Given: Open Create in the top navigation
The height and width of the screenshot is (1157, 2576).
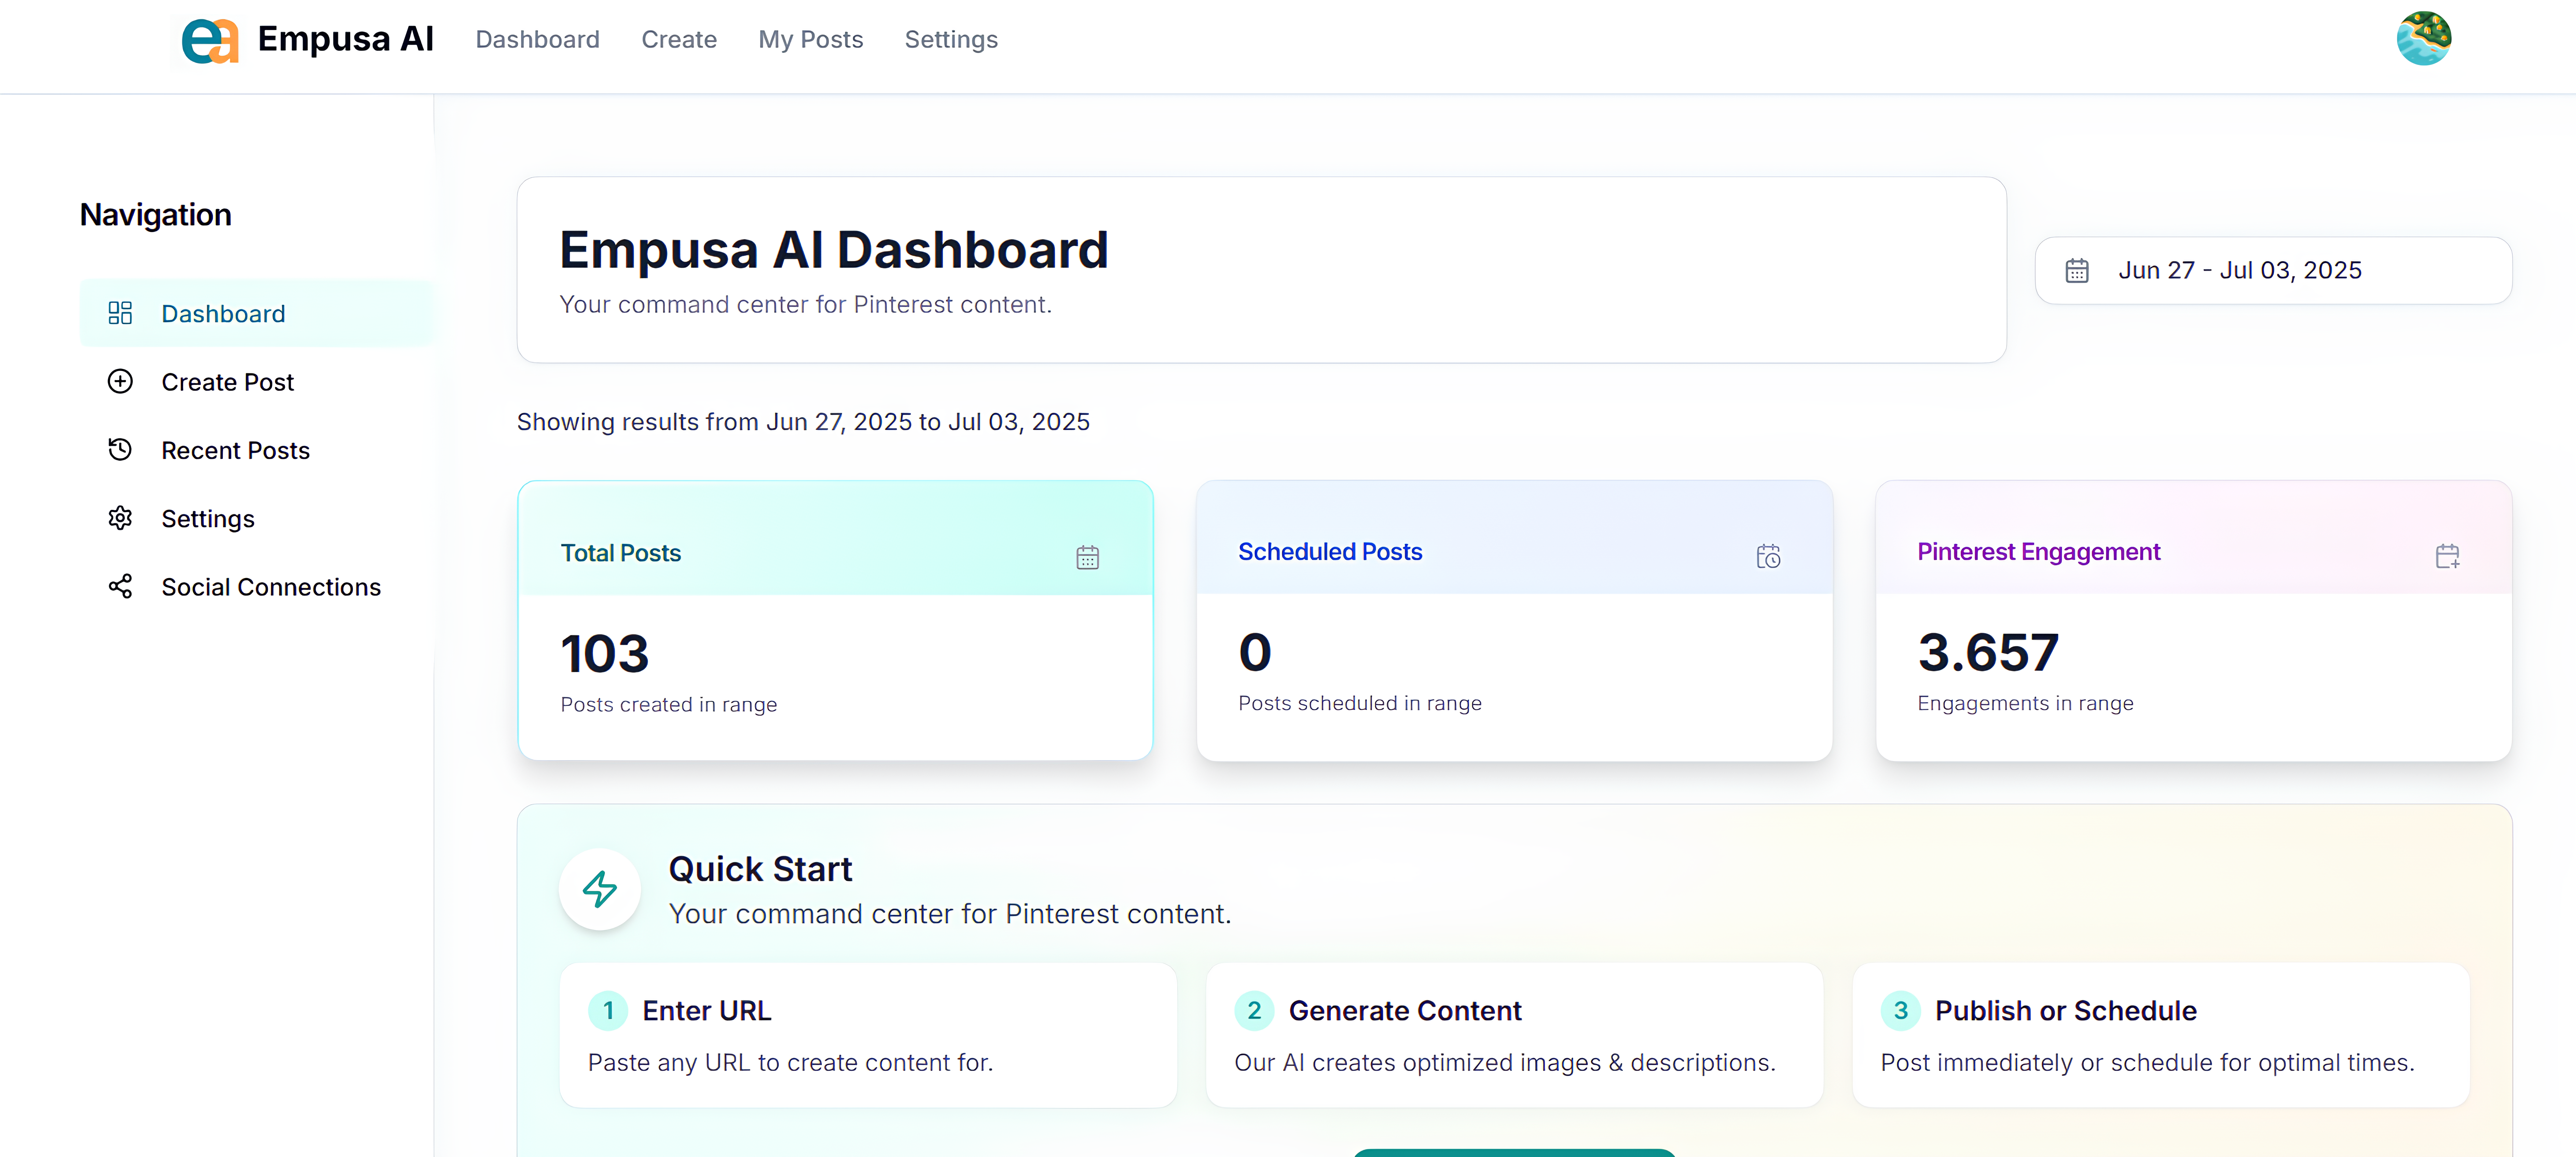Looking at the screenshot, I should 679,40.
